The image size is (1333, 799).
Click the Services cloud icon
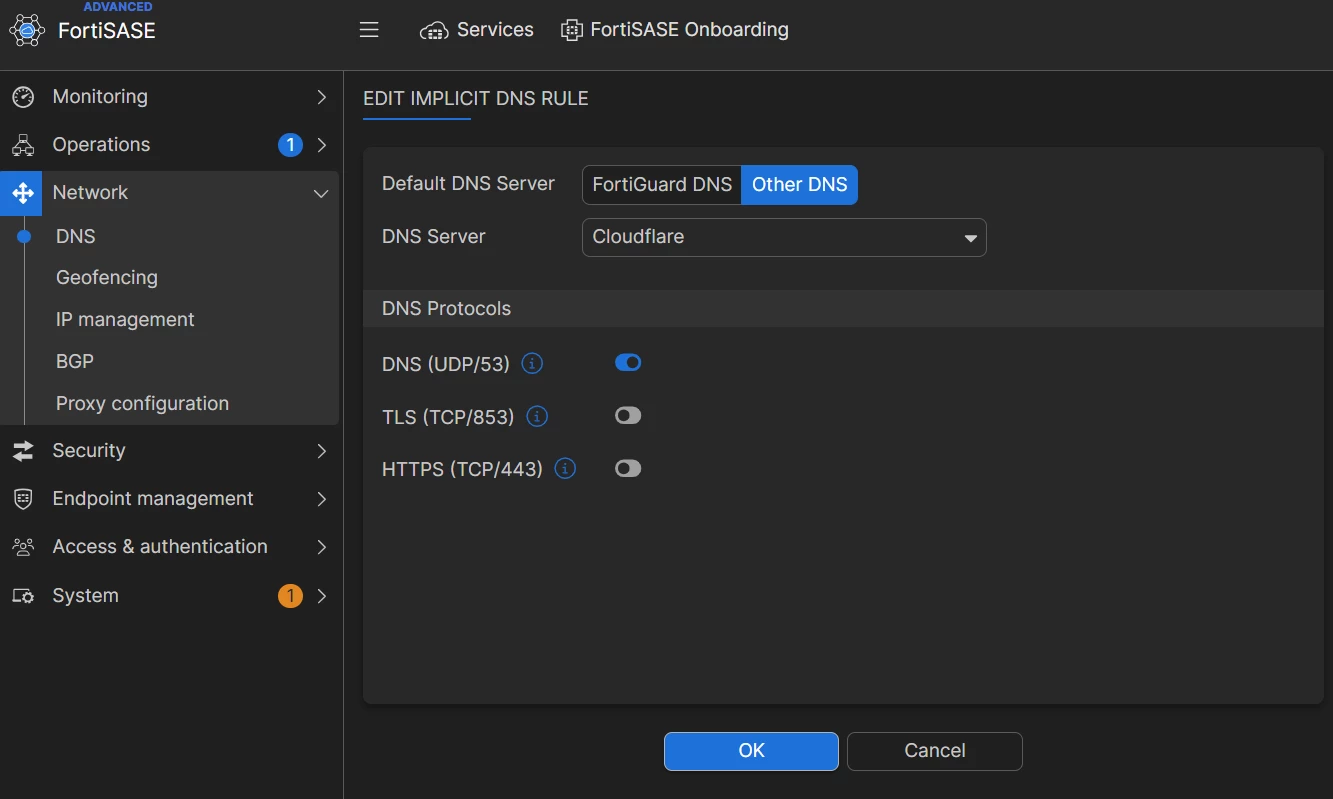point(434,31)
